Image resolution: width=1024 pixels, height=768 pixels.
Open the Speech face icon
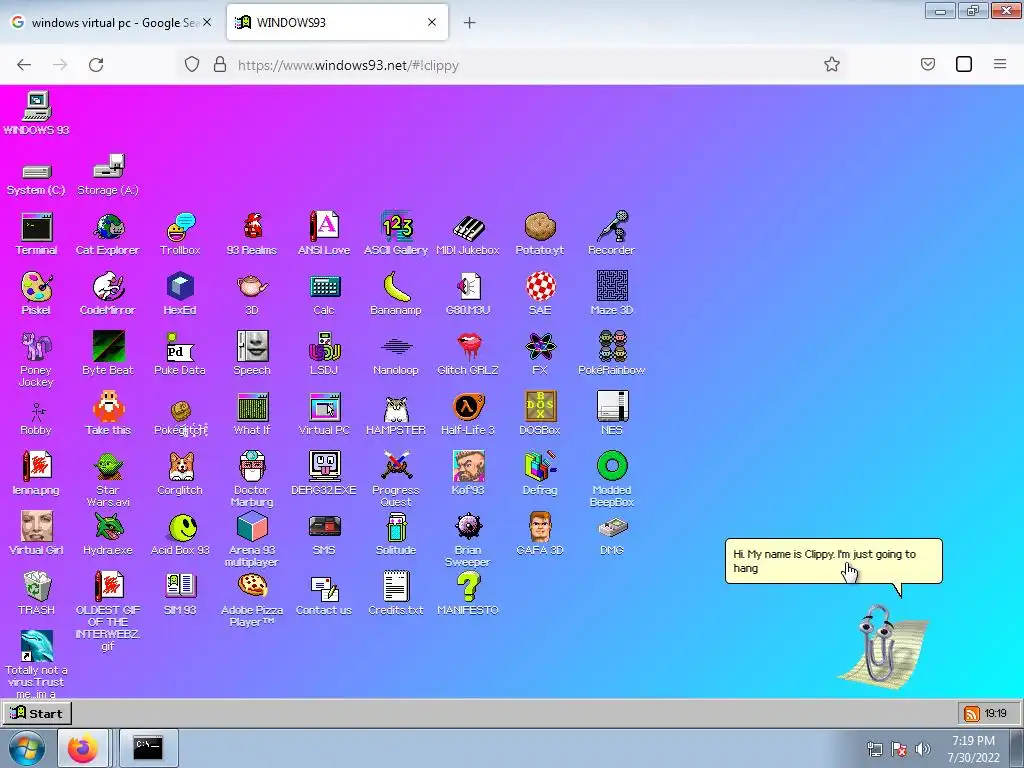tap(252, 347)
